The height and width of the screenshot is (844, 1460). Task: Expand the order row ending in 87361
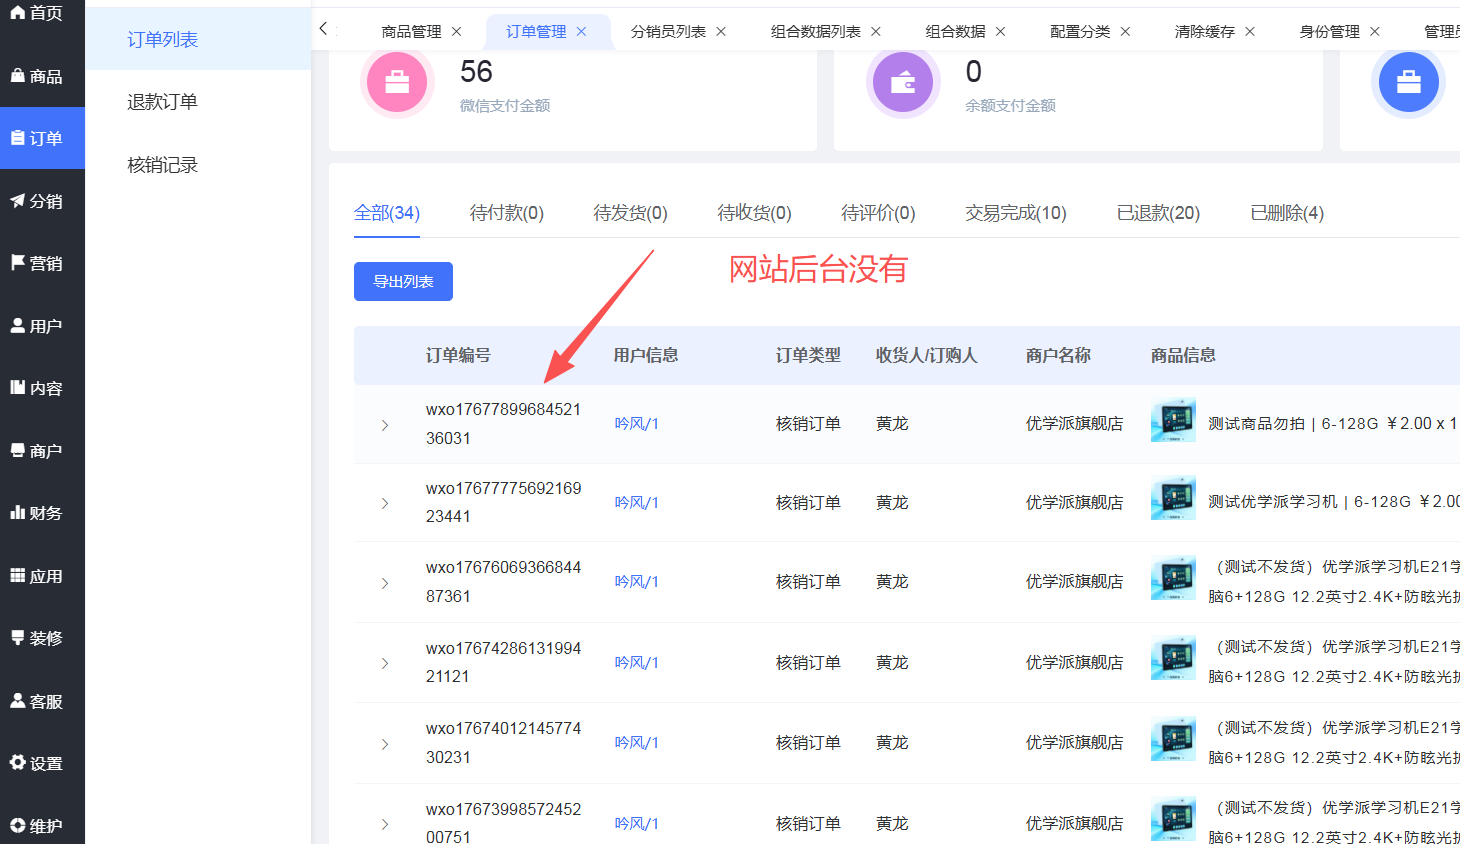click(x=385, y=583)
